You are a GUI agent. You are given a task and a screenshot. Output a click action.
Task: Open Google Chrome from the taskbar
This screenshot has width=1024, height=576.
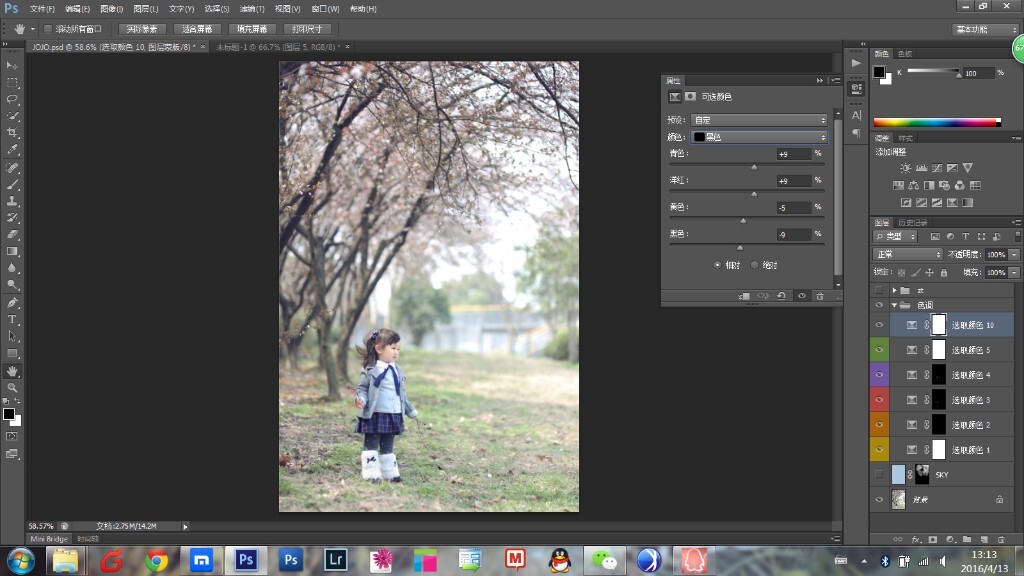(x=157, y=560)
